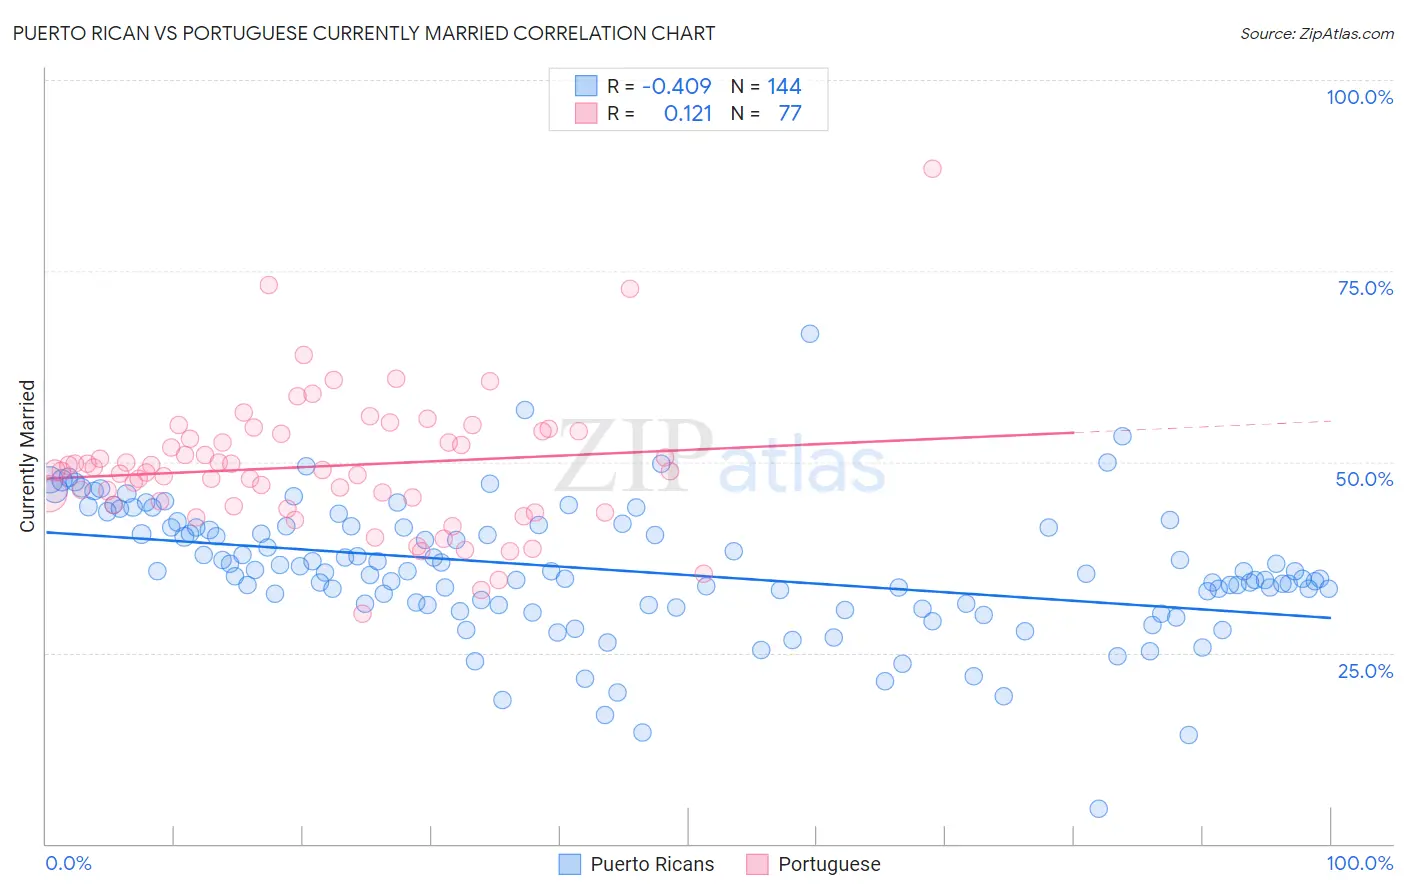
Task: Click the pink Portuguese legend swatch
Action: point(757,864)
